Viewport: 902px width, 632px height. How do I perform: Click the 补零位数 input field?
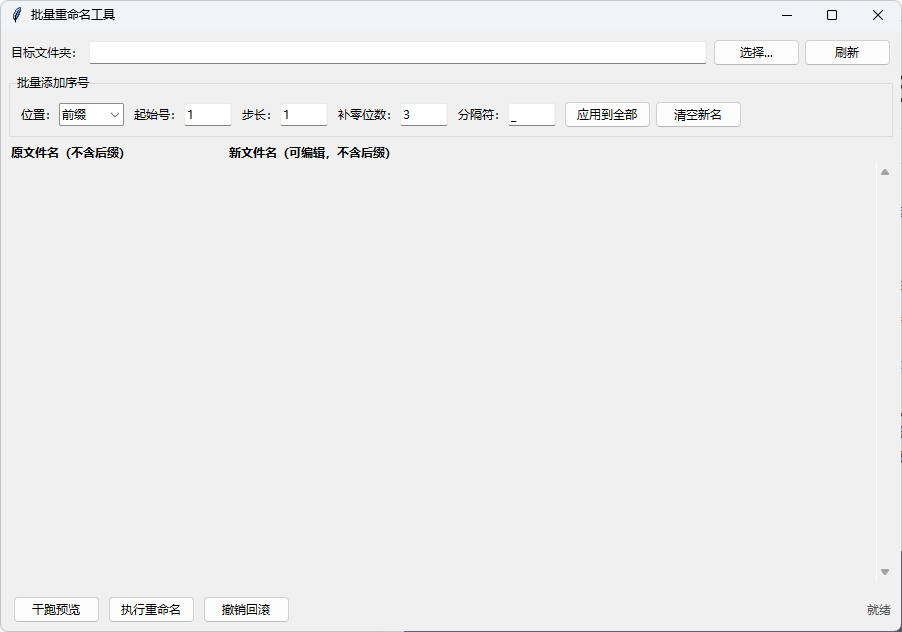[424, 114]
